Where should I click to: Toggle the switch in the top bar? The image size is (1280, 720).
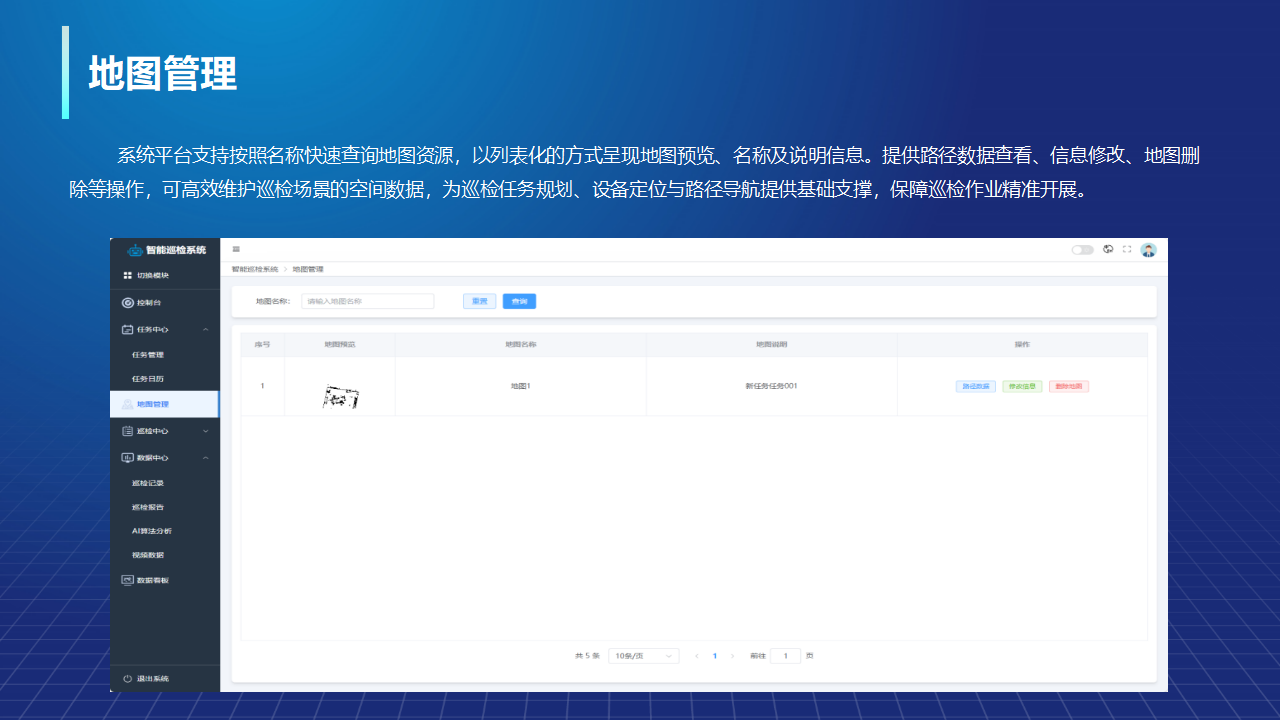click(1082, 250)
